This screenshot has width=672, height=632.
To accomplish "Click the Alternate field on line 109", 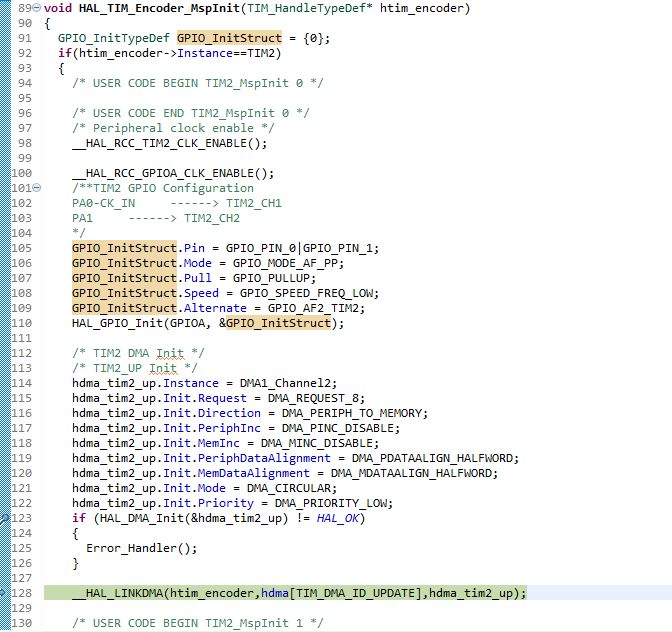I will point(215,308).
